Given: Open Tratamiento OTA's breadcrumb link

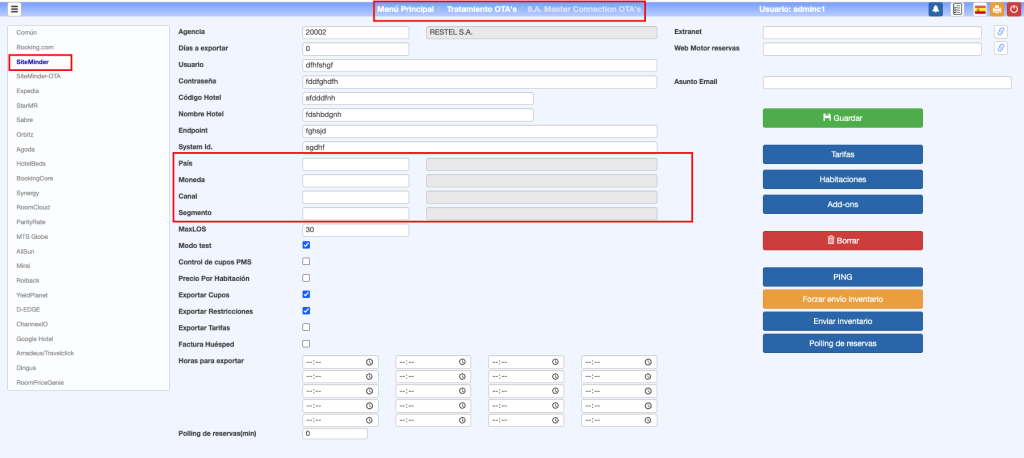Looking at the screenshot, I should [481, 10].
